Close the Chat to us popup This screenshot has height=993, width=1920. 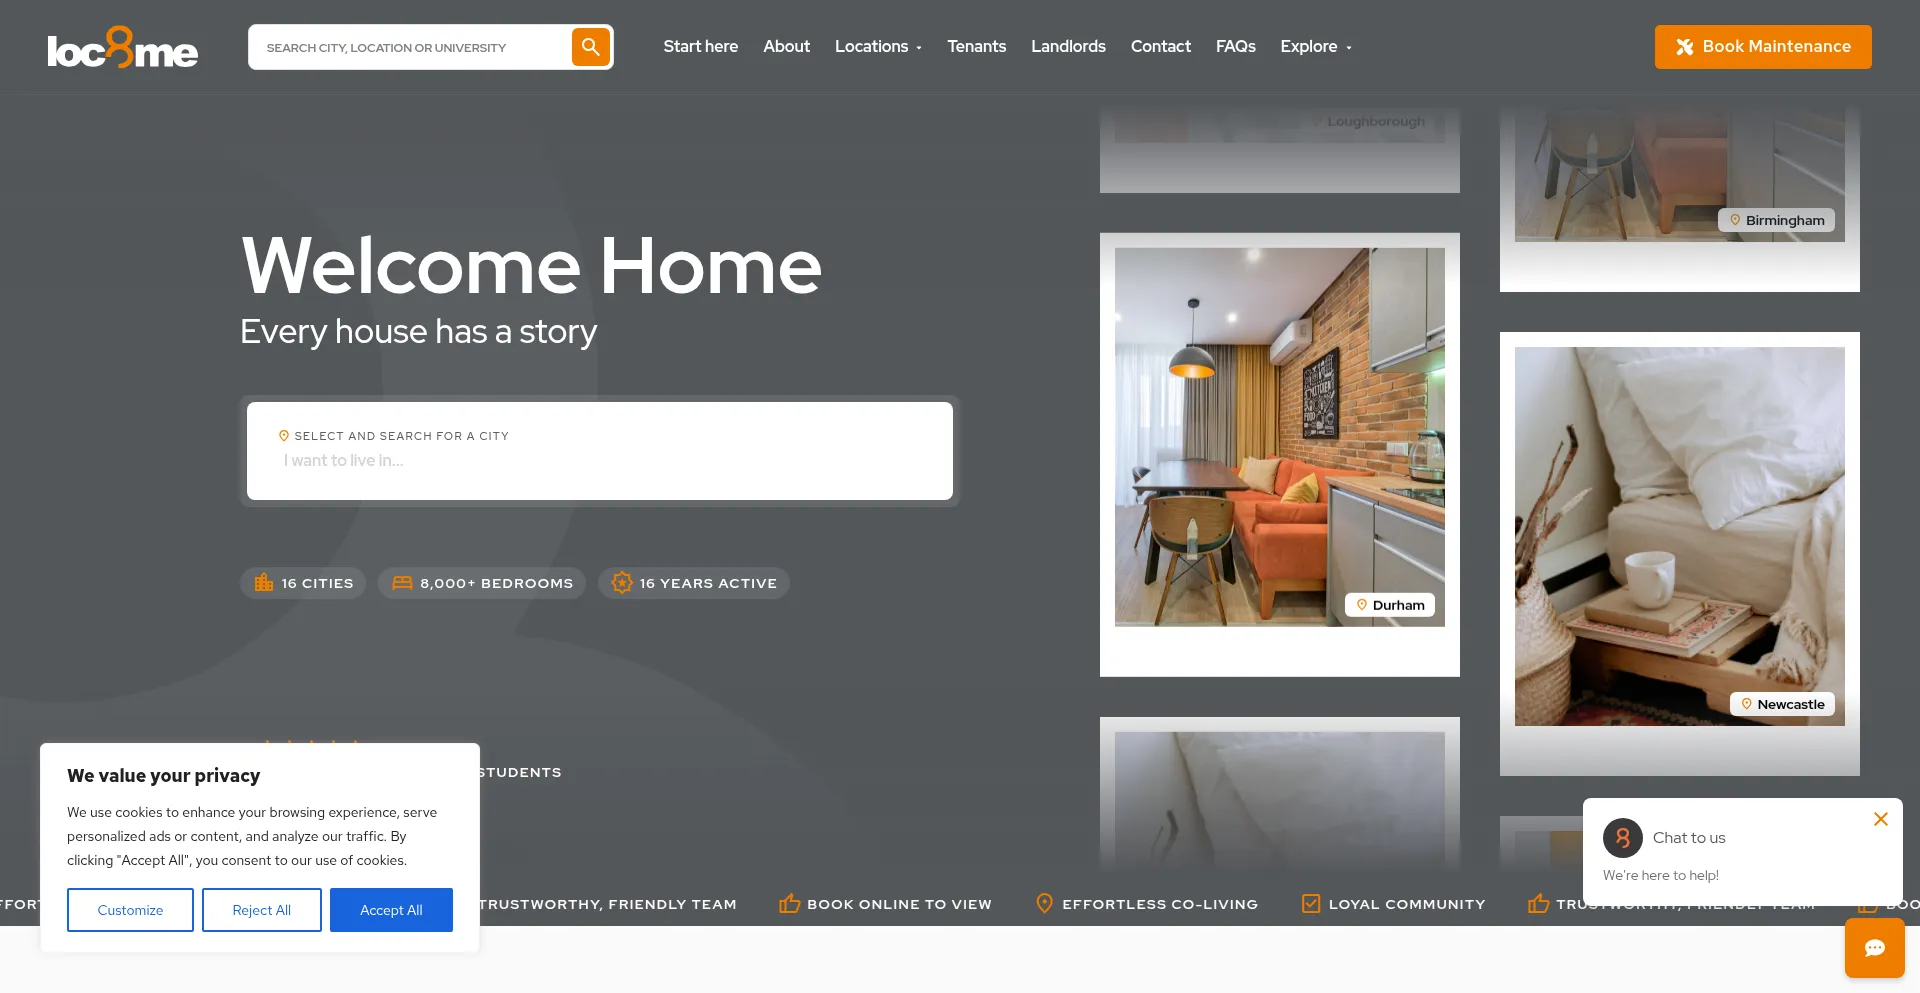pyautogui.click(x=1880, y=819)
